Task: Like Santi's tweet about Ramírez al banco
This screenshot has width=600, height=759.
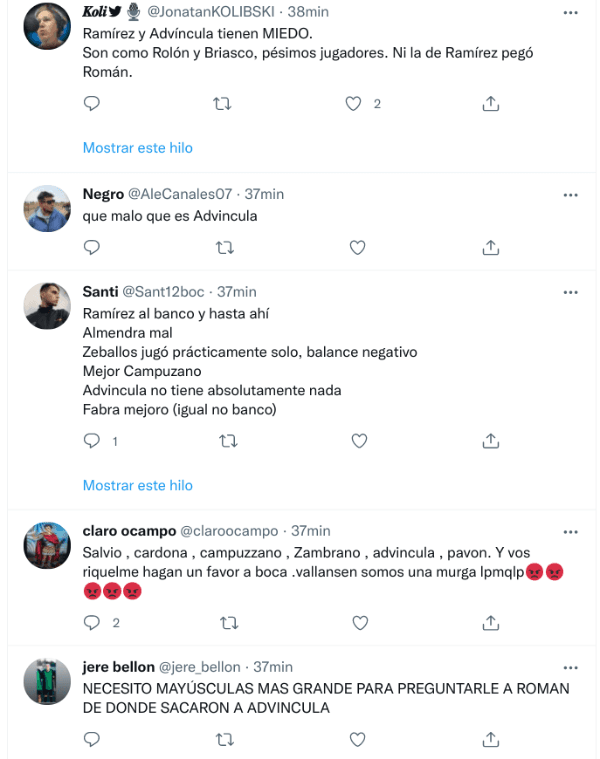Action: pos(358,440)
